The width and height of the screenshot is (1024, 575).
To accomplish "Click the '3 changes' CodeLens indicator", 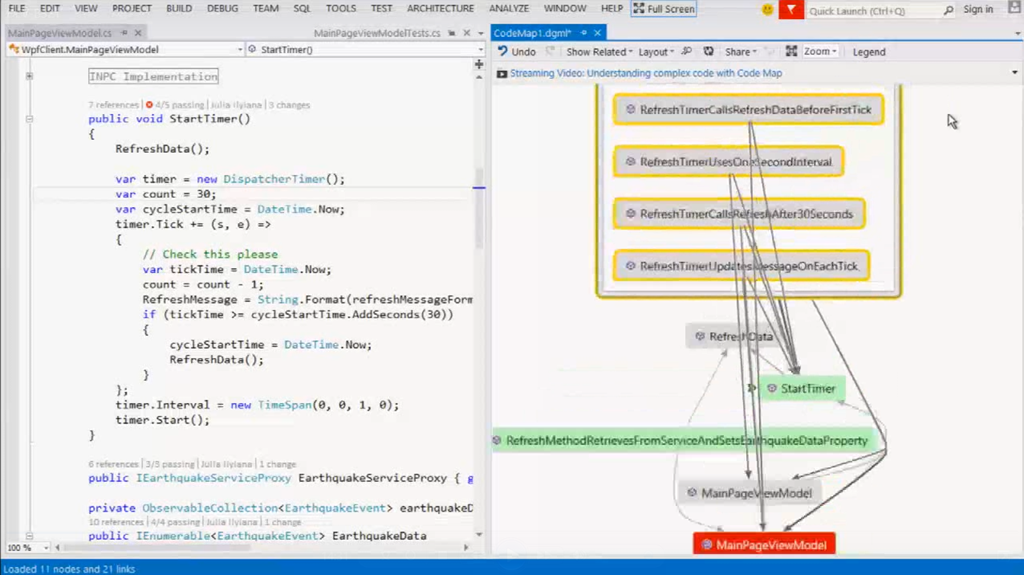I will pos(289,105).
